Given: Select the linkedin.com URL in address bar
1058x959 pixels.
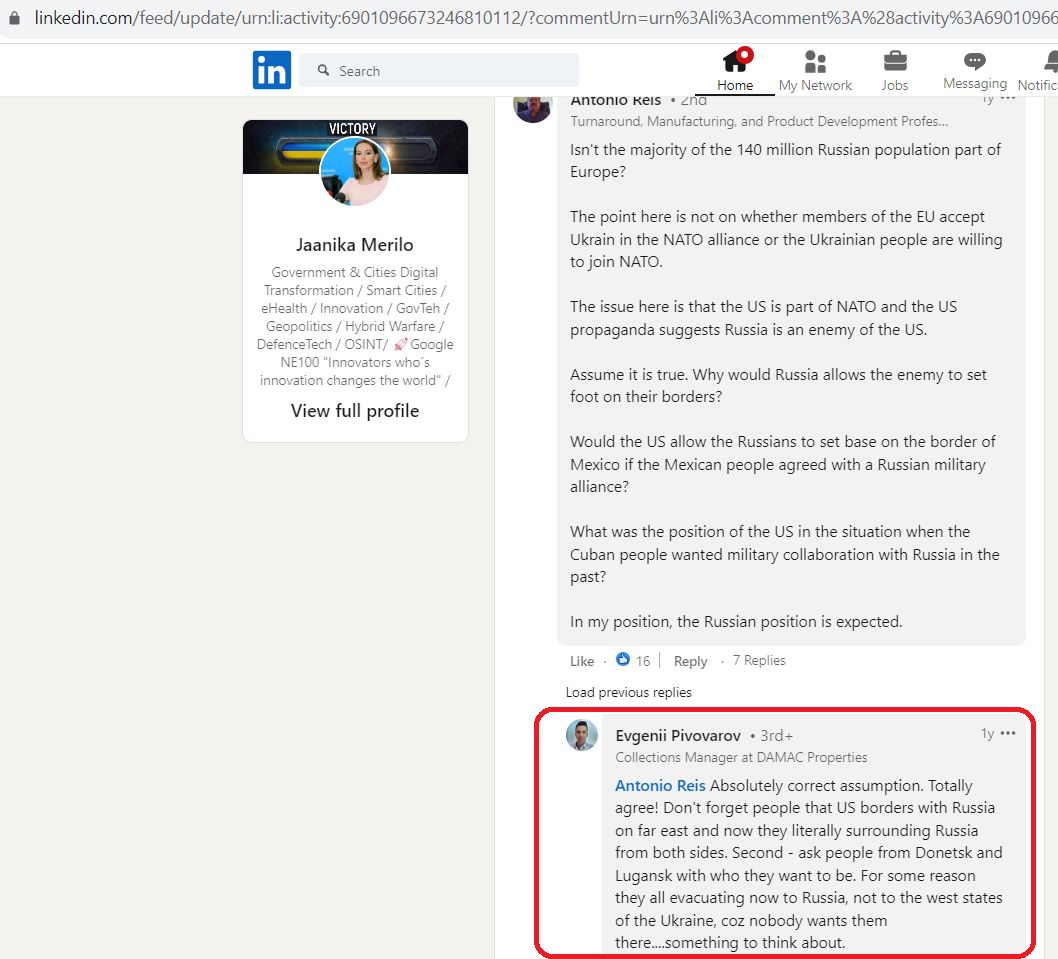Looking at the screenshot, I should (545, 18).
